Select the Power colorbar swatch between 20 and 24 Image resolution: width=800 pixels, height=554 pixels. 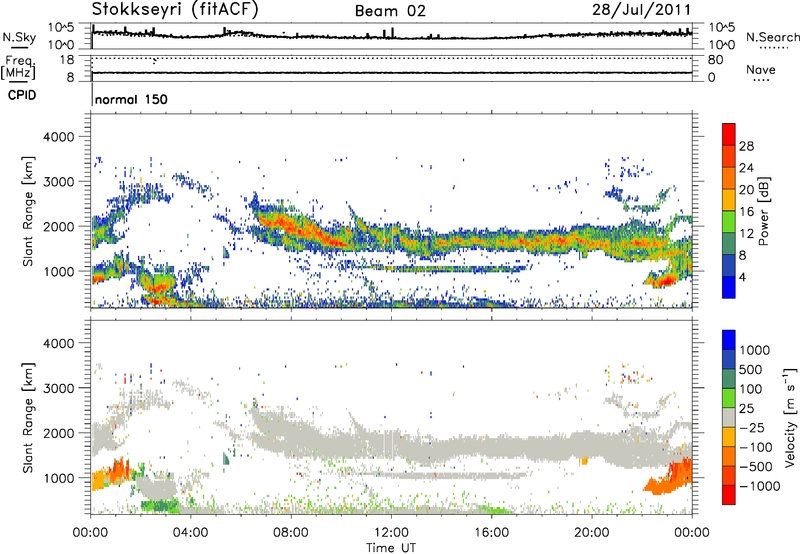[x=729, y=178]
